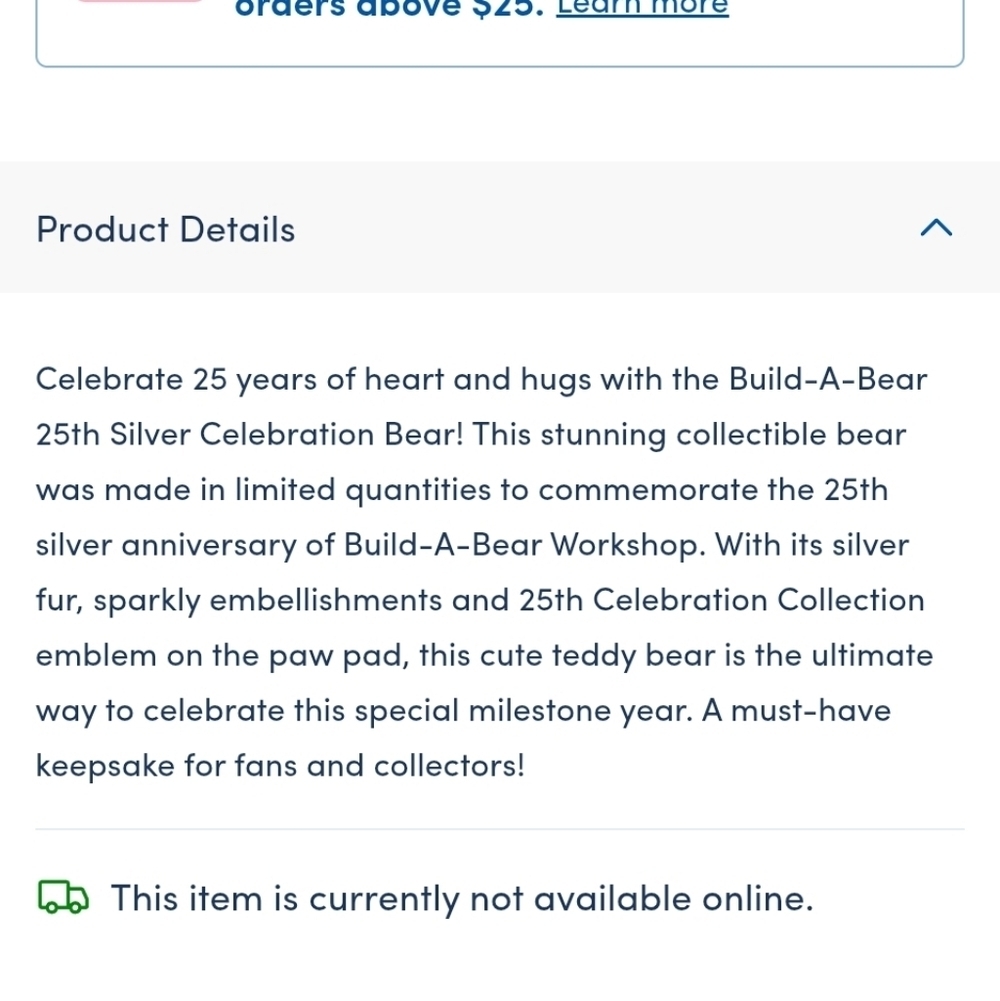The height and width of the screenshot is (1001, 1000).
Task: Tap the divider line below the description
Action: (x=500, y=829)
